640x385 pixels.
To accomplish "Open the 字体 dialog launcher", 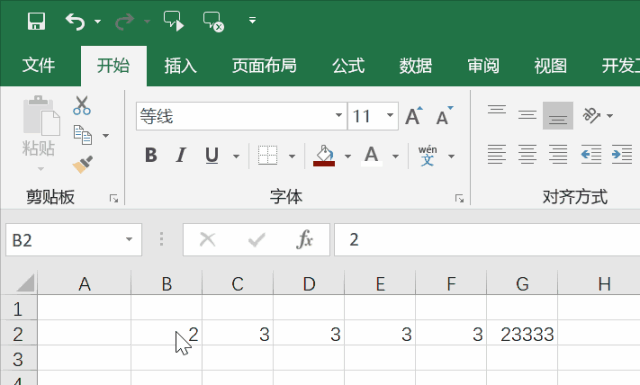I will click(460, 199).
